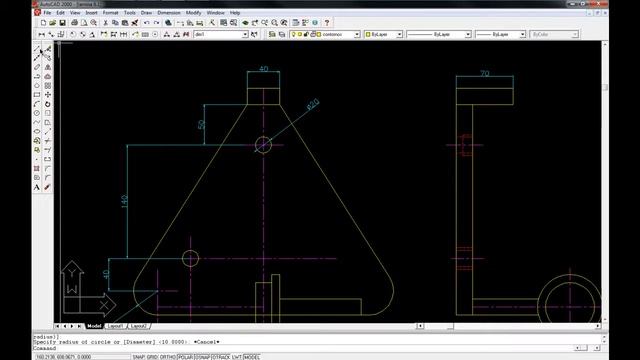The image size is (640, 360).
Task: Switch to the Layout2 tab
Action: (x=139, y=326)
